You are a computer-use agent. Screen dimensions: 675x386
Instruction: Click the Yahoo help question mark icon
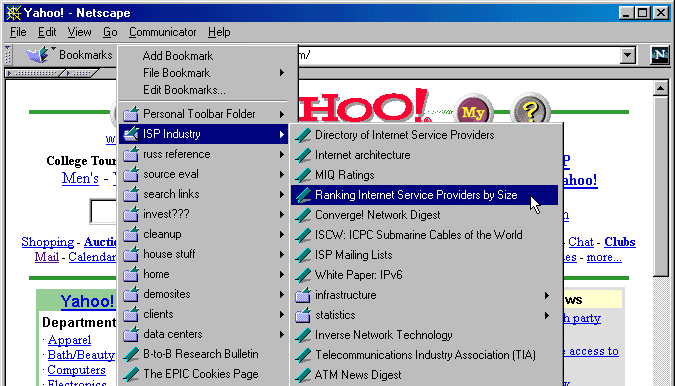point(530,112)
